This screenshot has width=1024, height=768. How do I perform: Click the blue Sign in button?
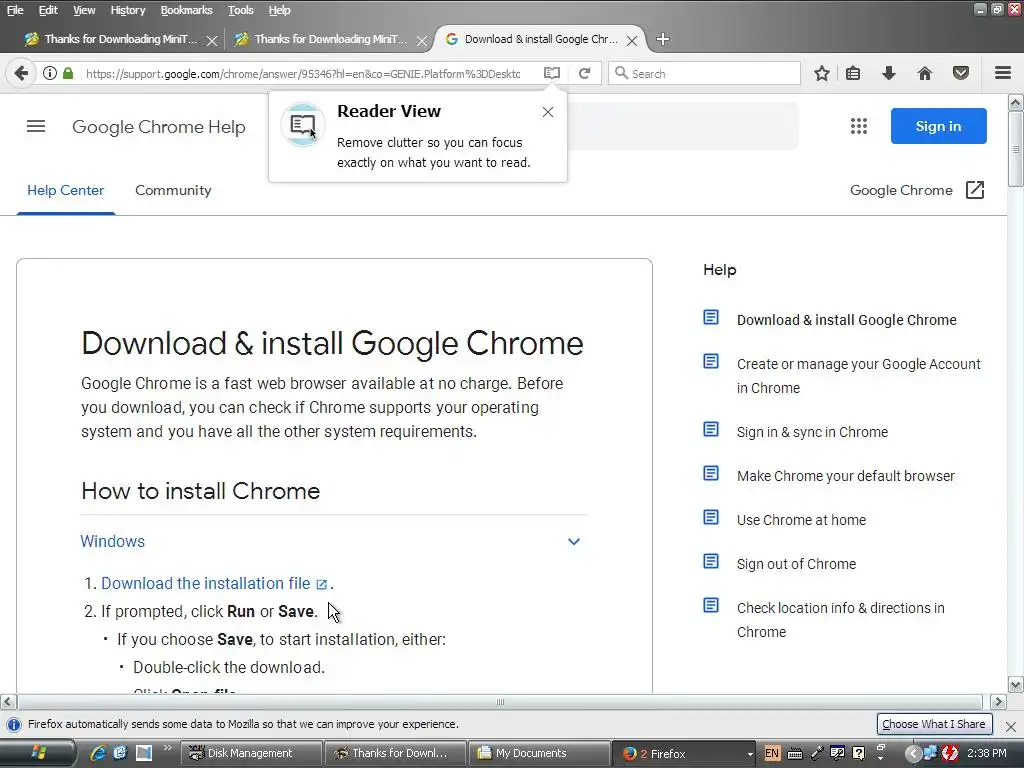click(938, 126)
